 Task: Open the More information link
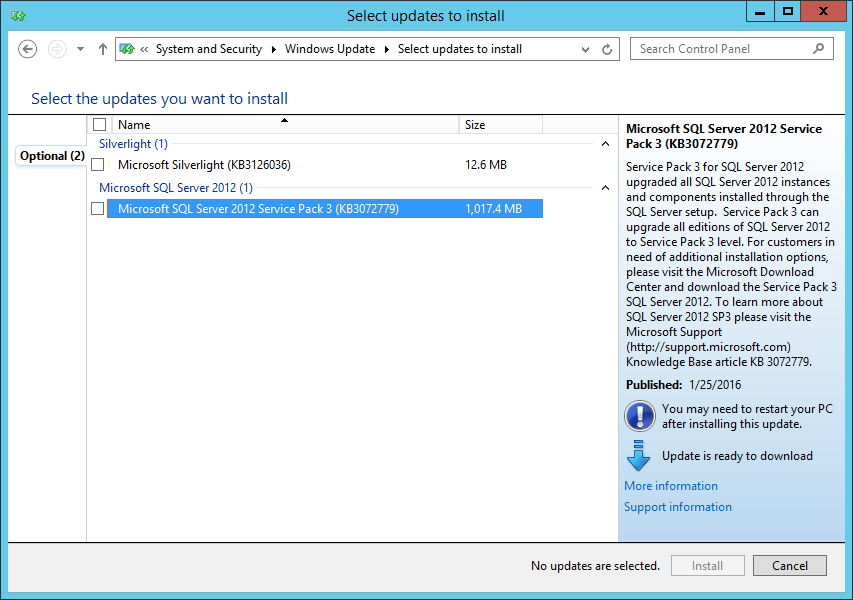tap(670, 485)
